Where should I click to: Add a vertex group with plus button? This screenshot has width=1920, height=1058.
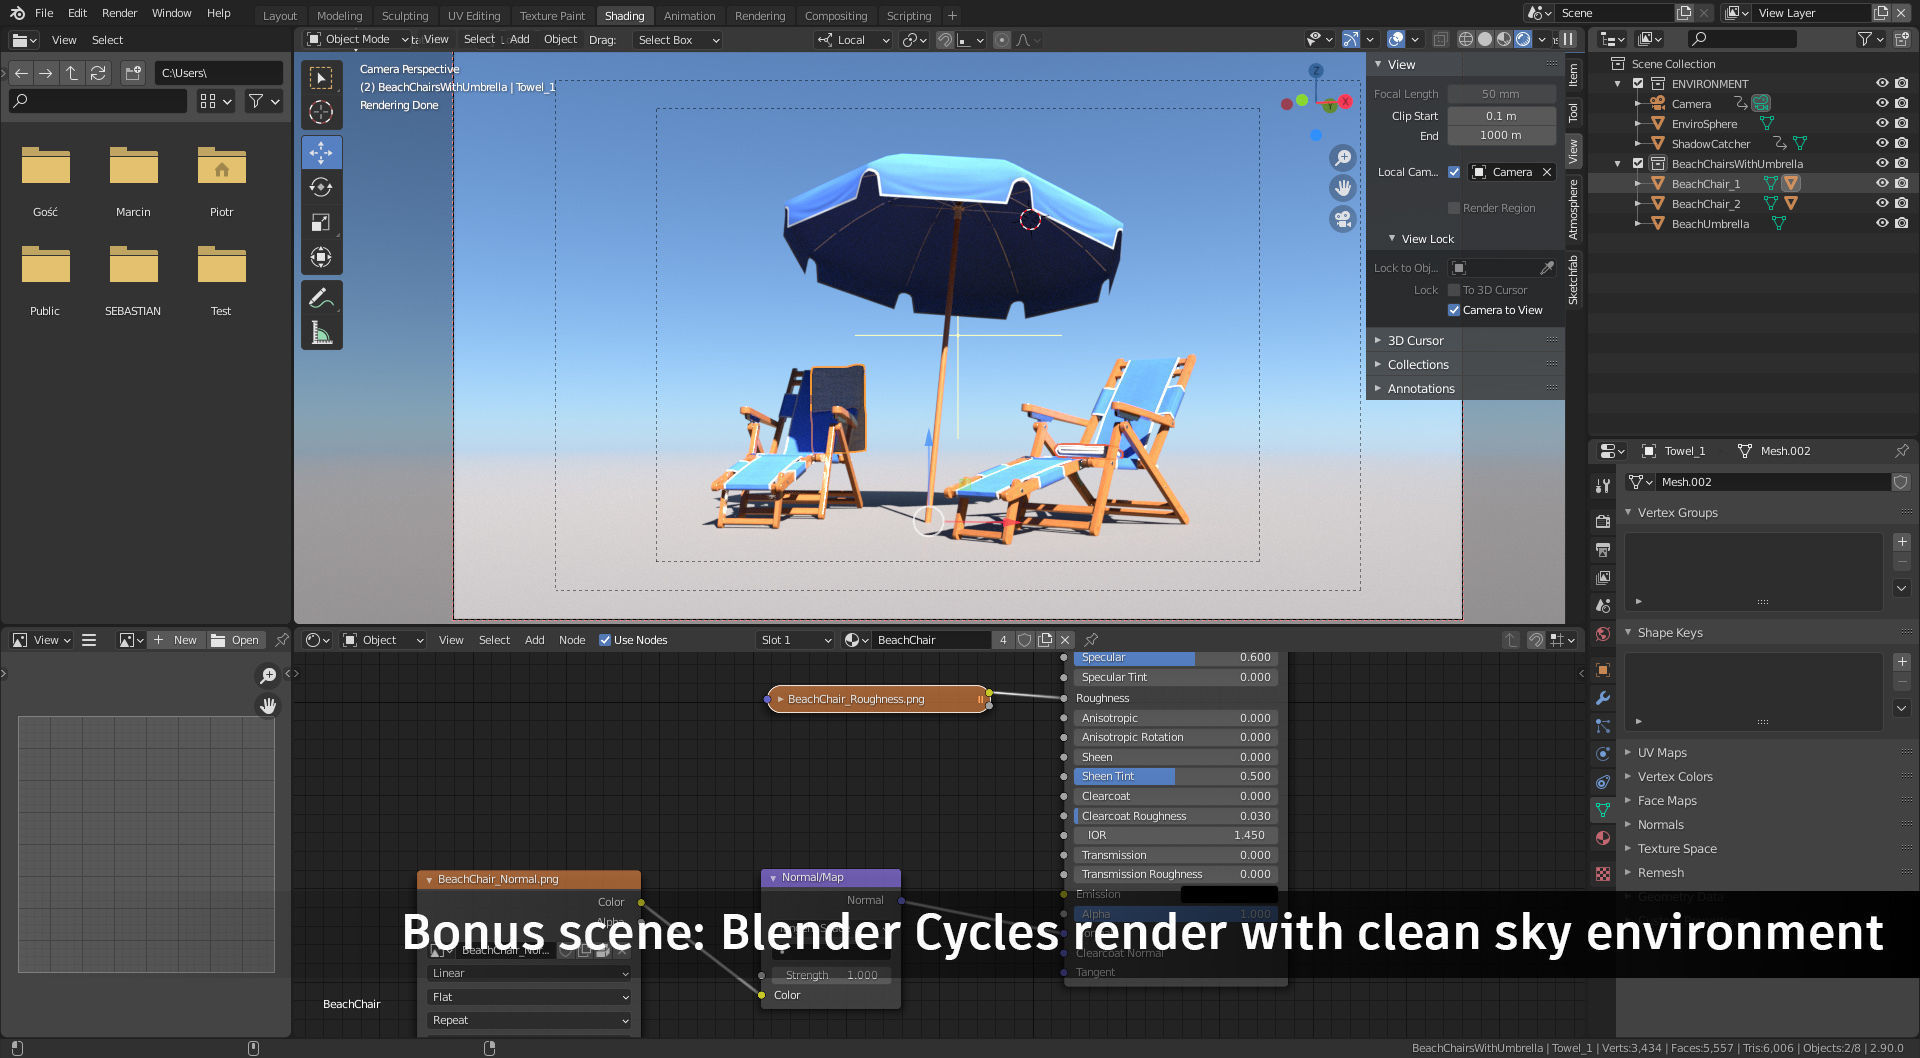(1902, 542)
